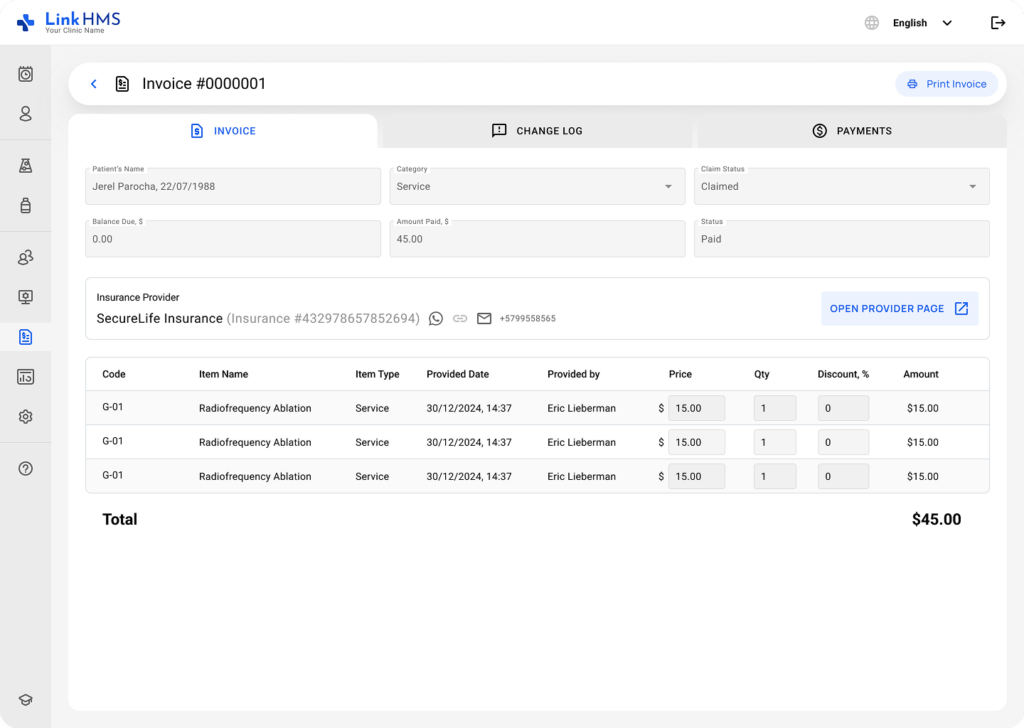Image resolution: width=1024 pixels, height=728 pixels.
Task: Click the Amount Paid field
Action: point(537,239)
